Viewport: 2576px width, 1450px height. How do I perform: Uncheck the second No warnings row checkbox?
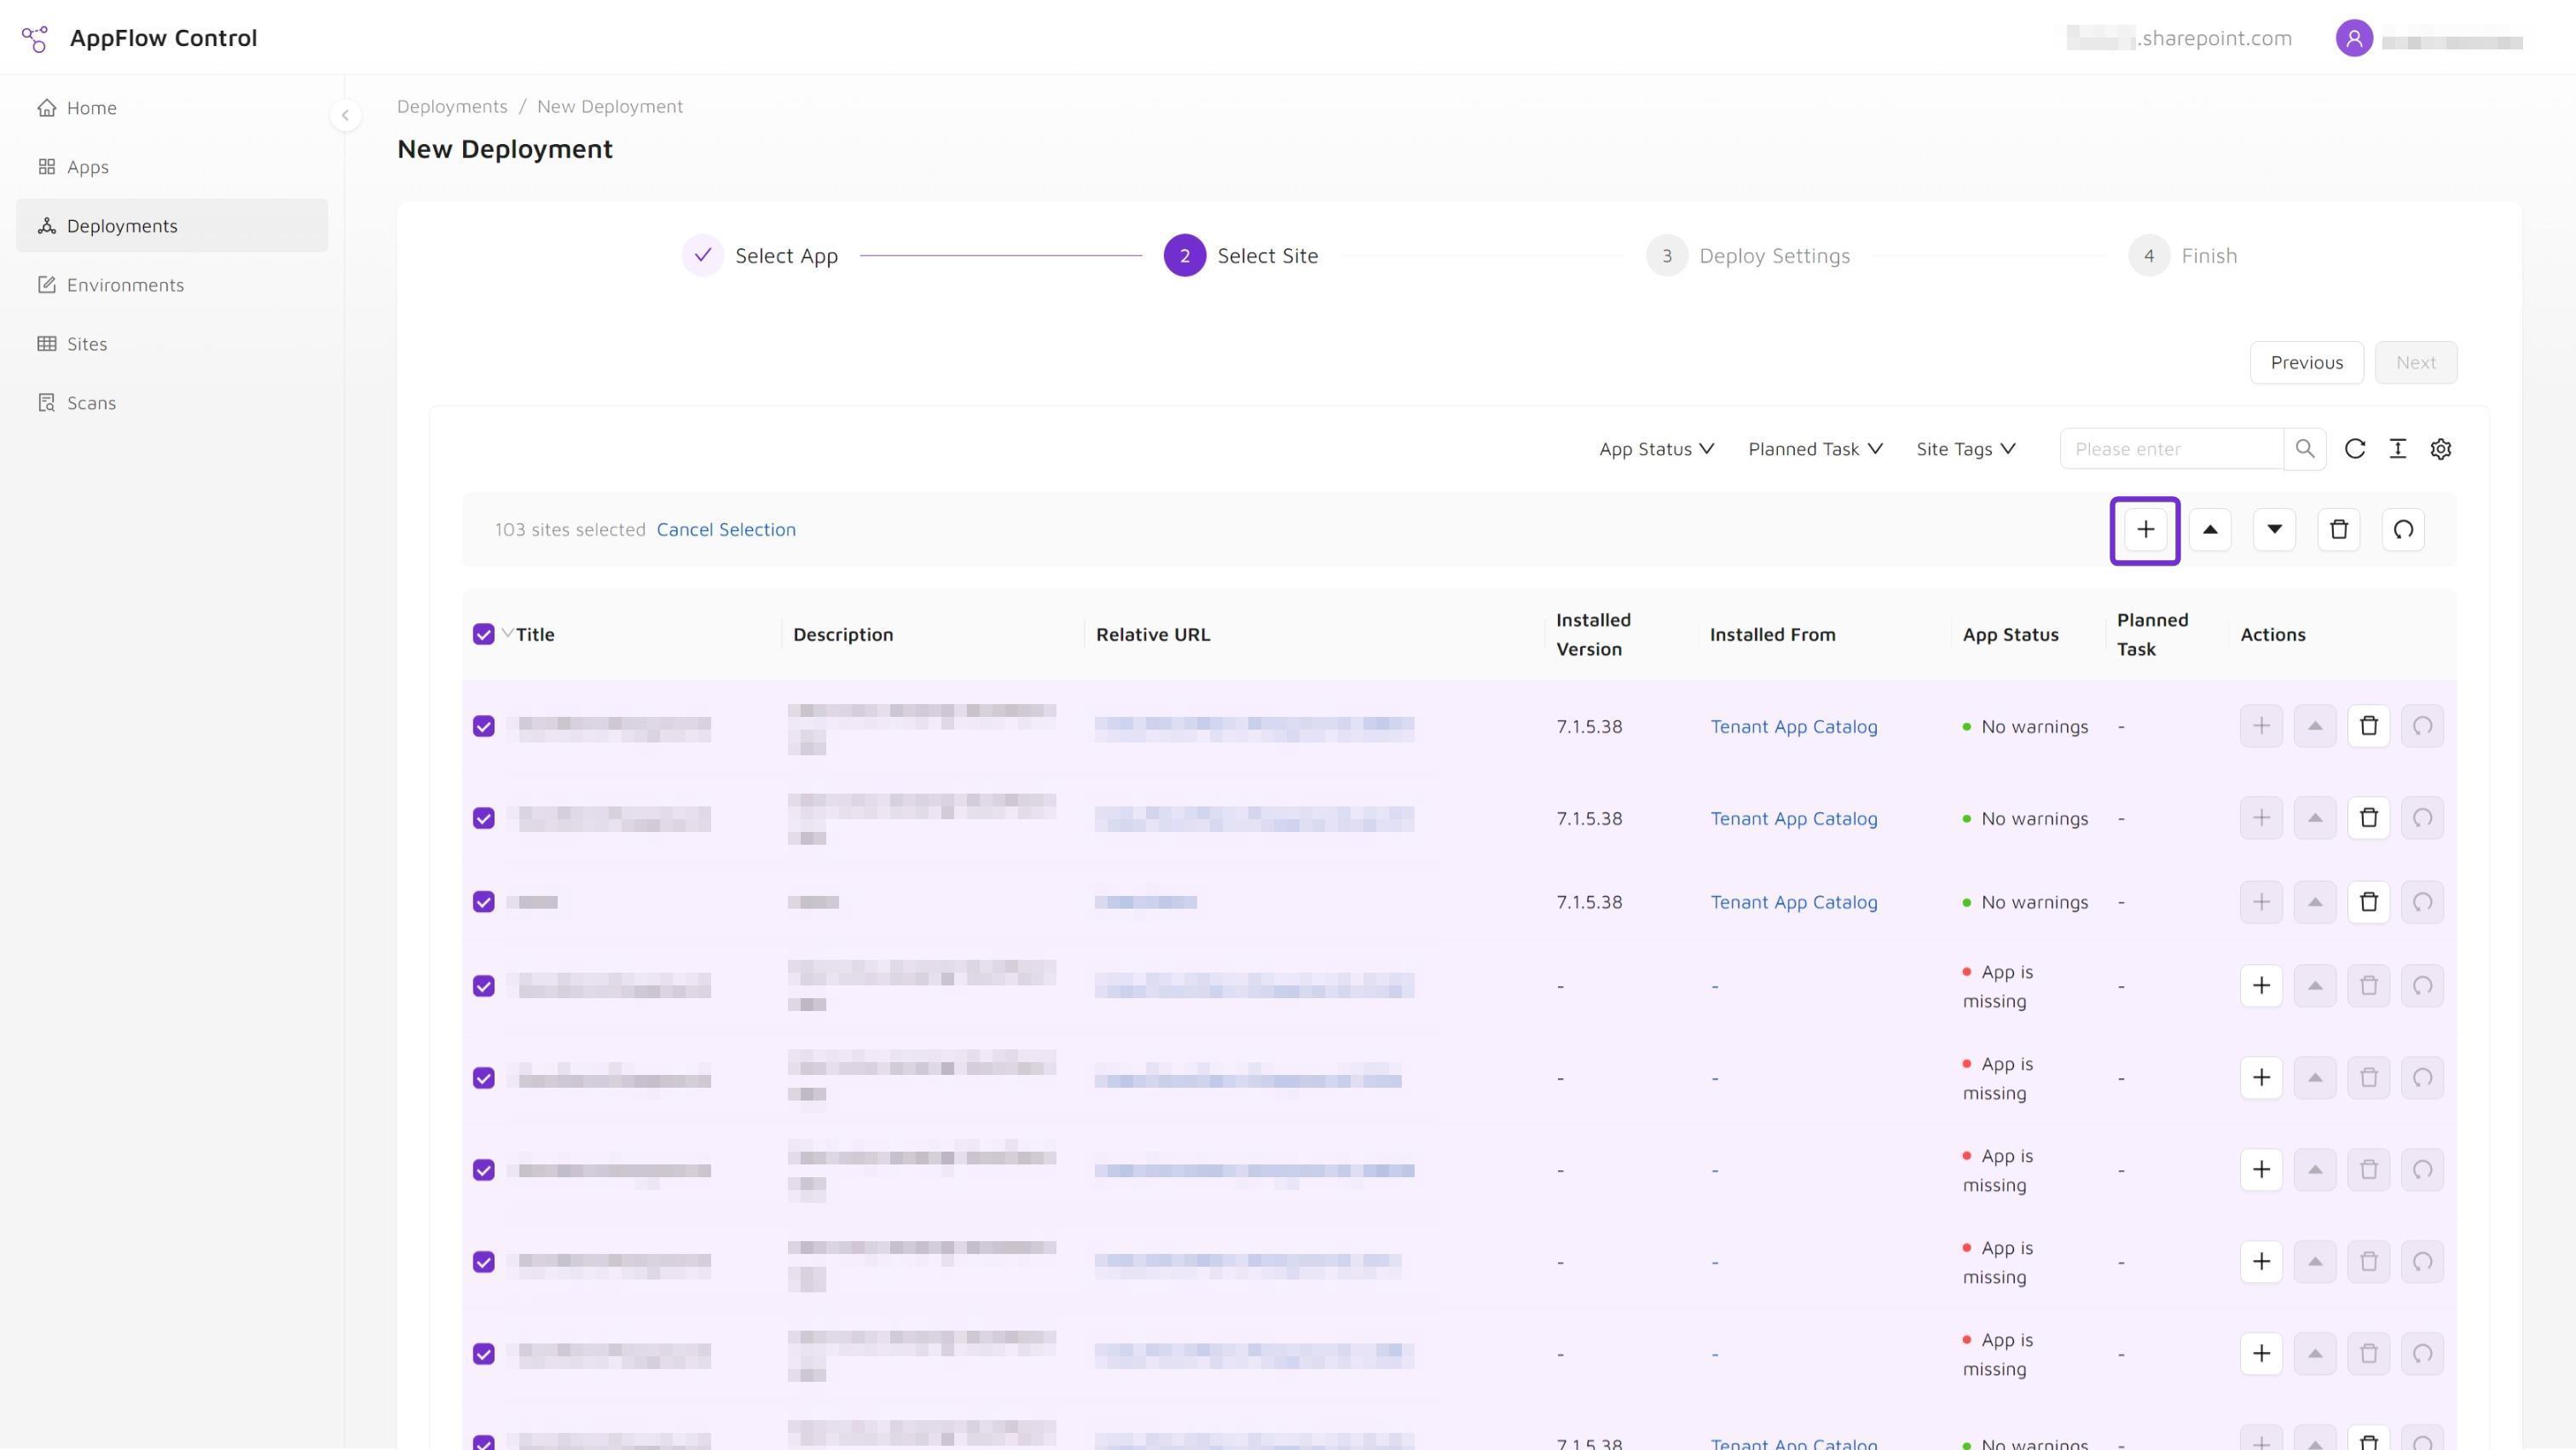[x=483, y=818]
